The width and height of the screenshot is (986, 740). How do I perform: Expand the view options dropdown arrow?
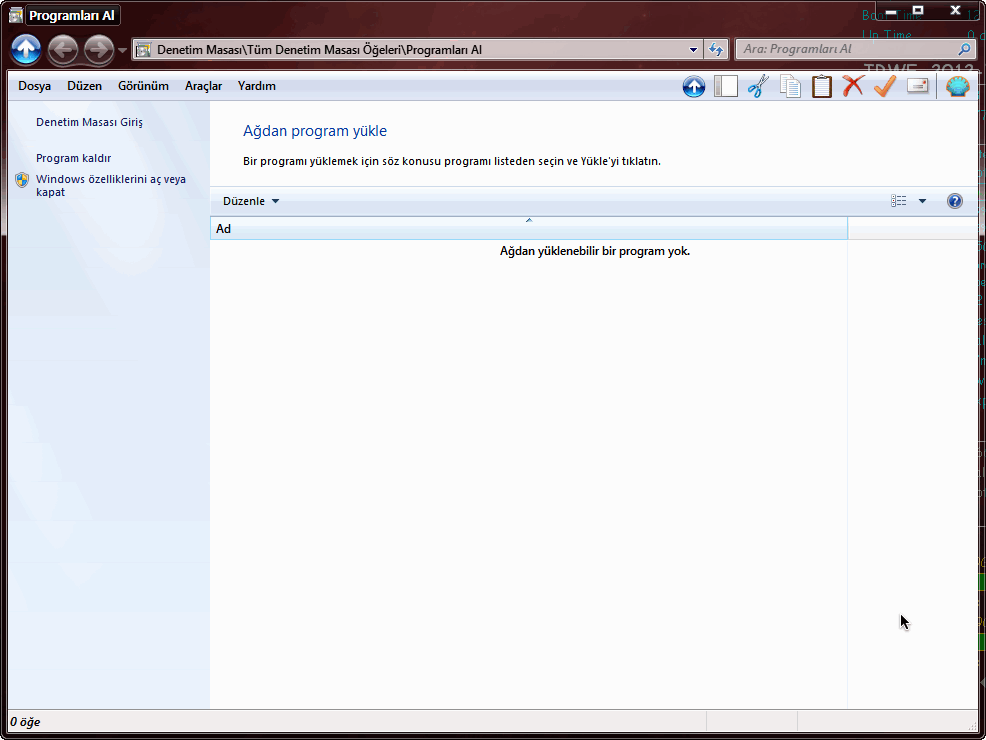click(922, 201)
